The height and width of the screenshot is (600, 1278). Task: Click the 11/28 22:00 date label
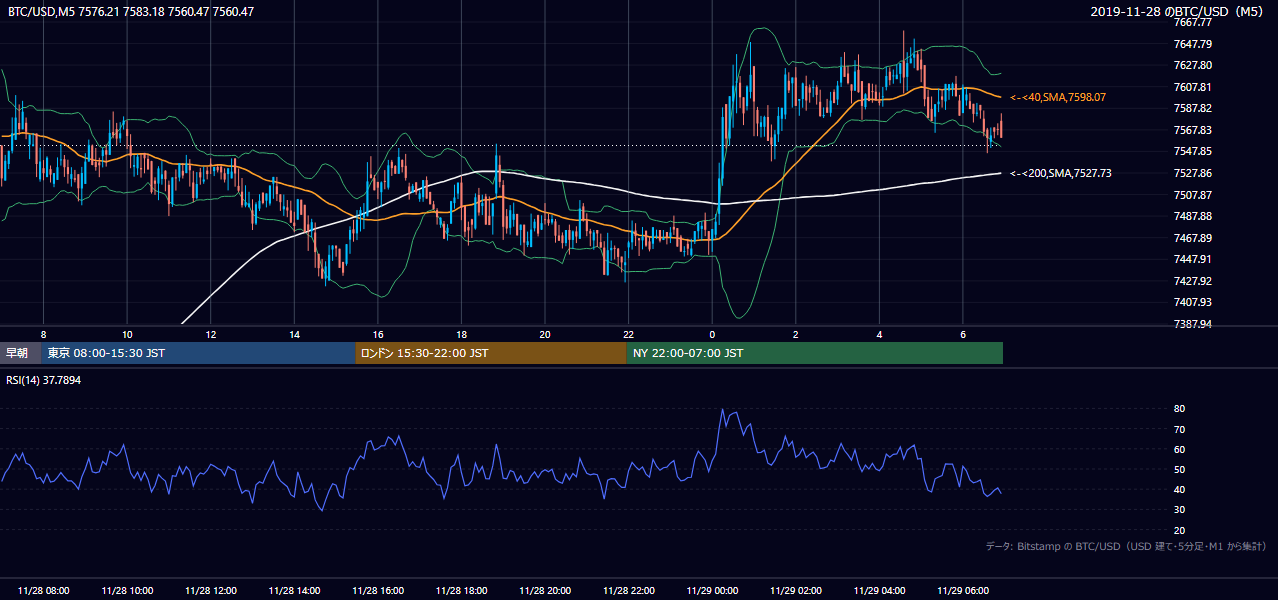pos(628,591)
